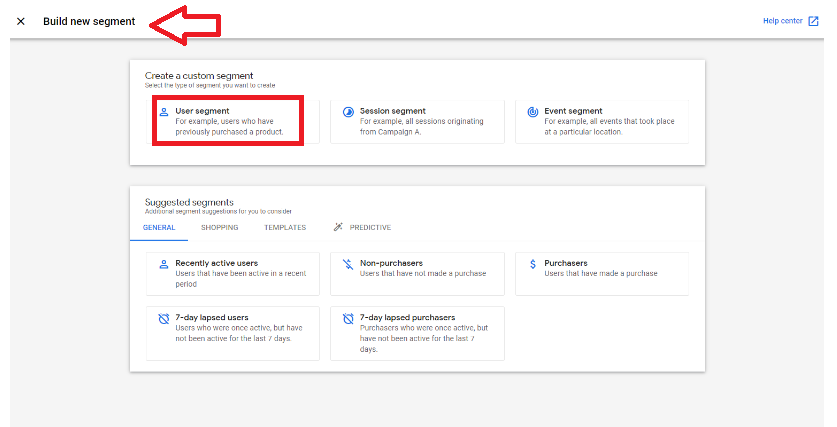
Task: Click the Suggested segments heading
Action: 189,202
